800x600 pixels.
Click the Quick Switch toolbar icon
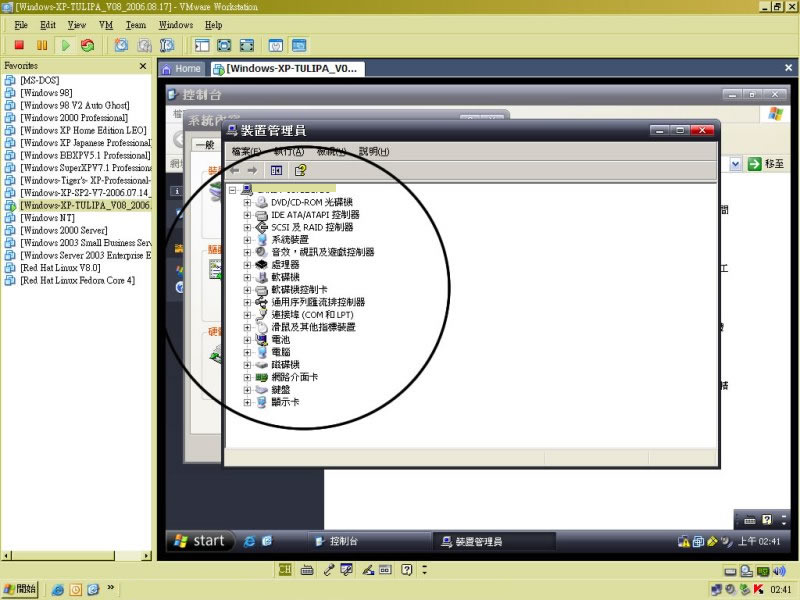coord(247,45)
